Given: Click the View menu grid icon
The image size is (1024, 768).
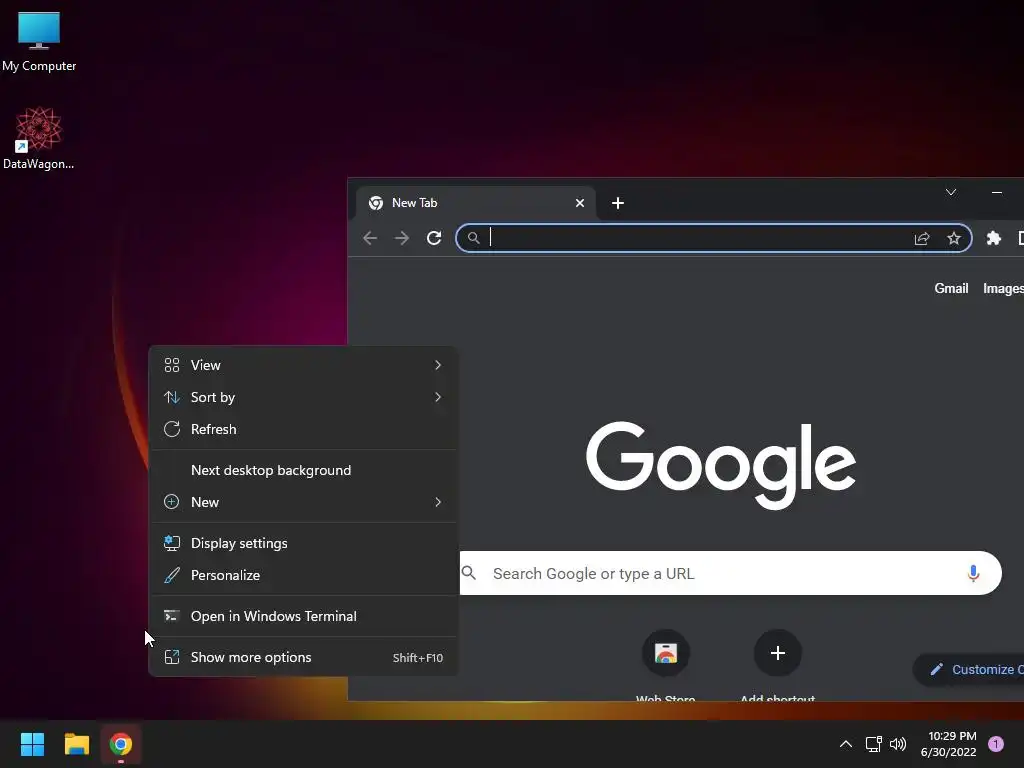Looking at the screenshot, I should tap(172, 365).
